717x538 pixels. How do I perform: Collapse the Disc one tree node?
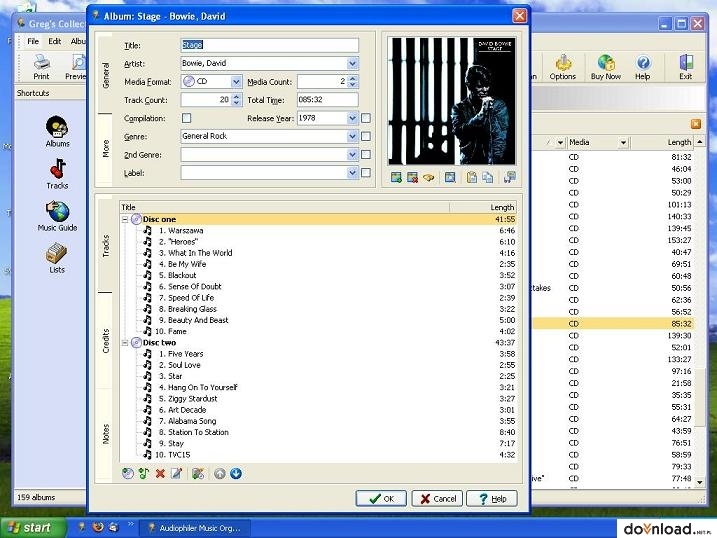pos(125,219)
